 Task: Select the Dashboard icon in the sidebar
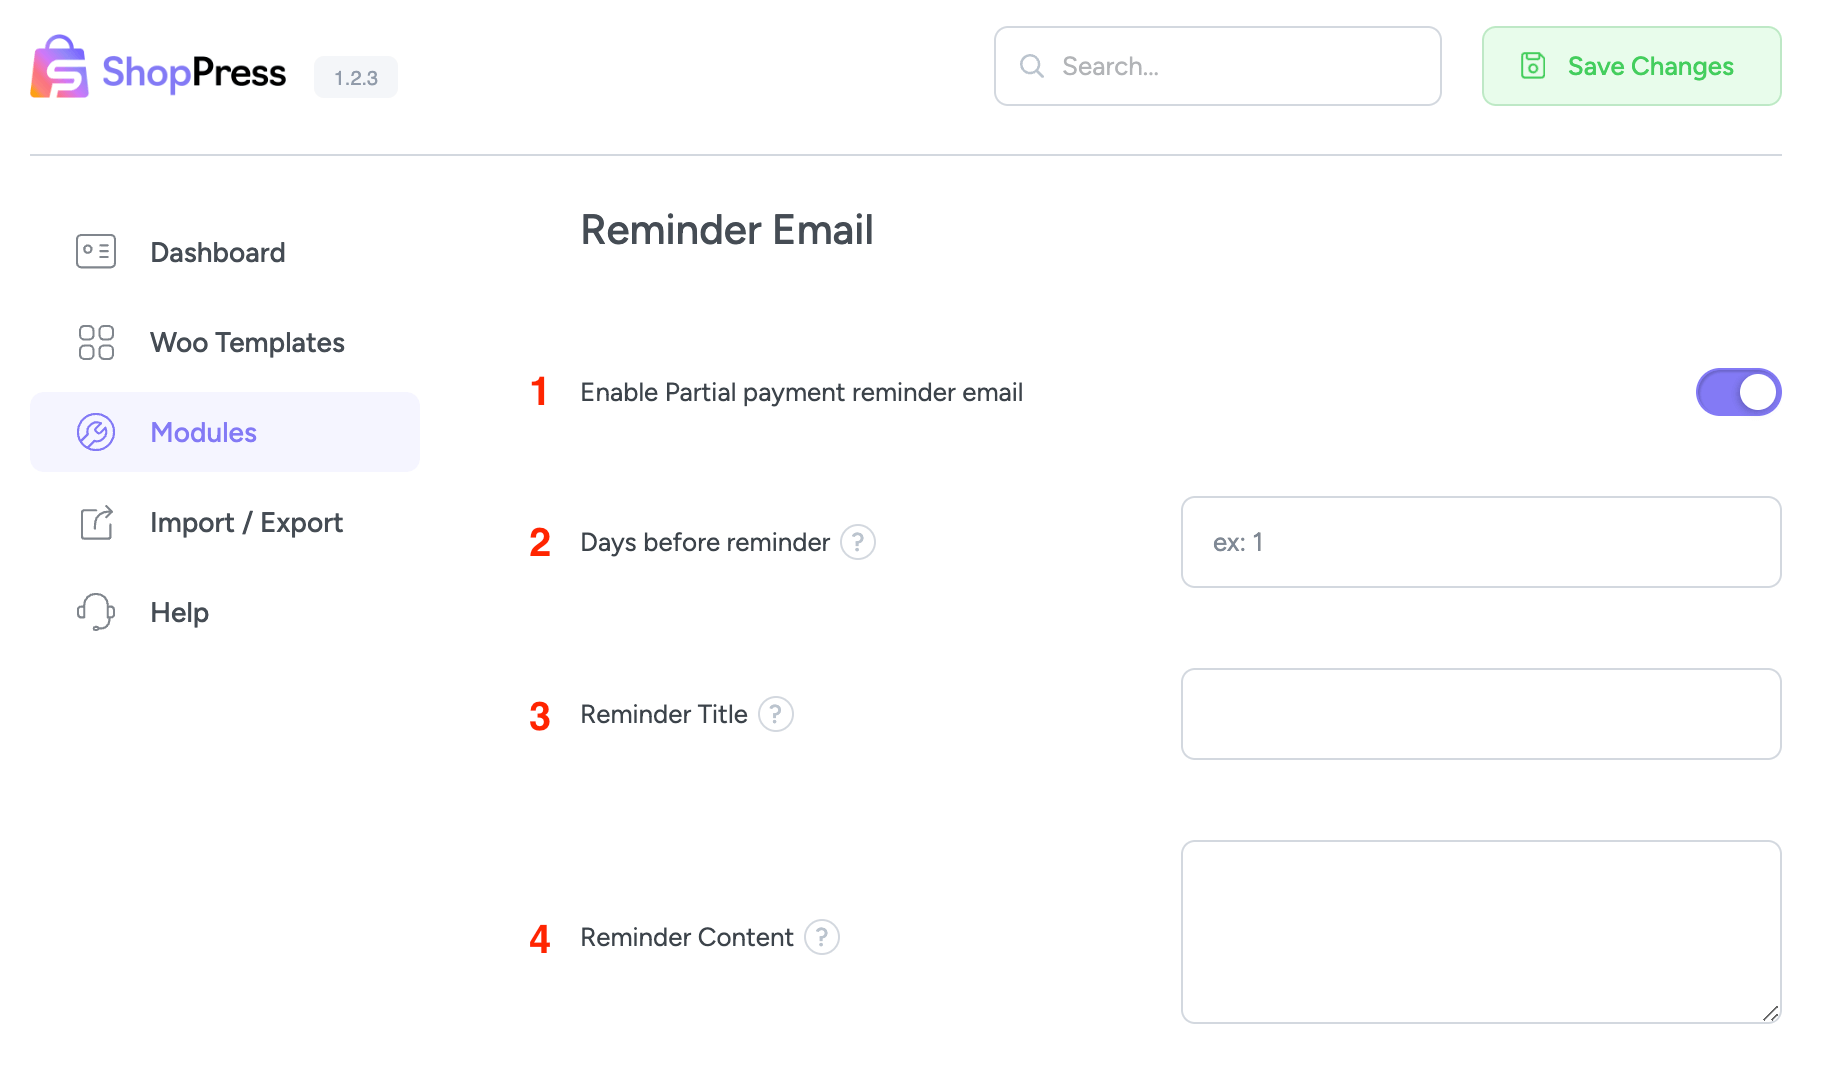95,251
